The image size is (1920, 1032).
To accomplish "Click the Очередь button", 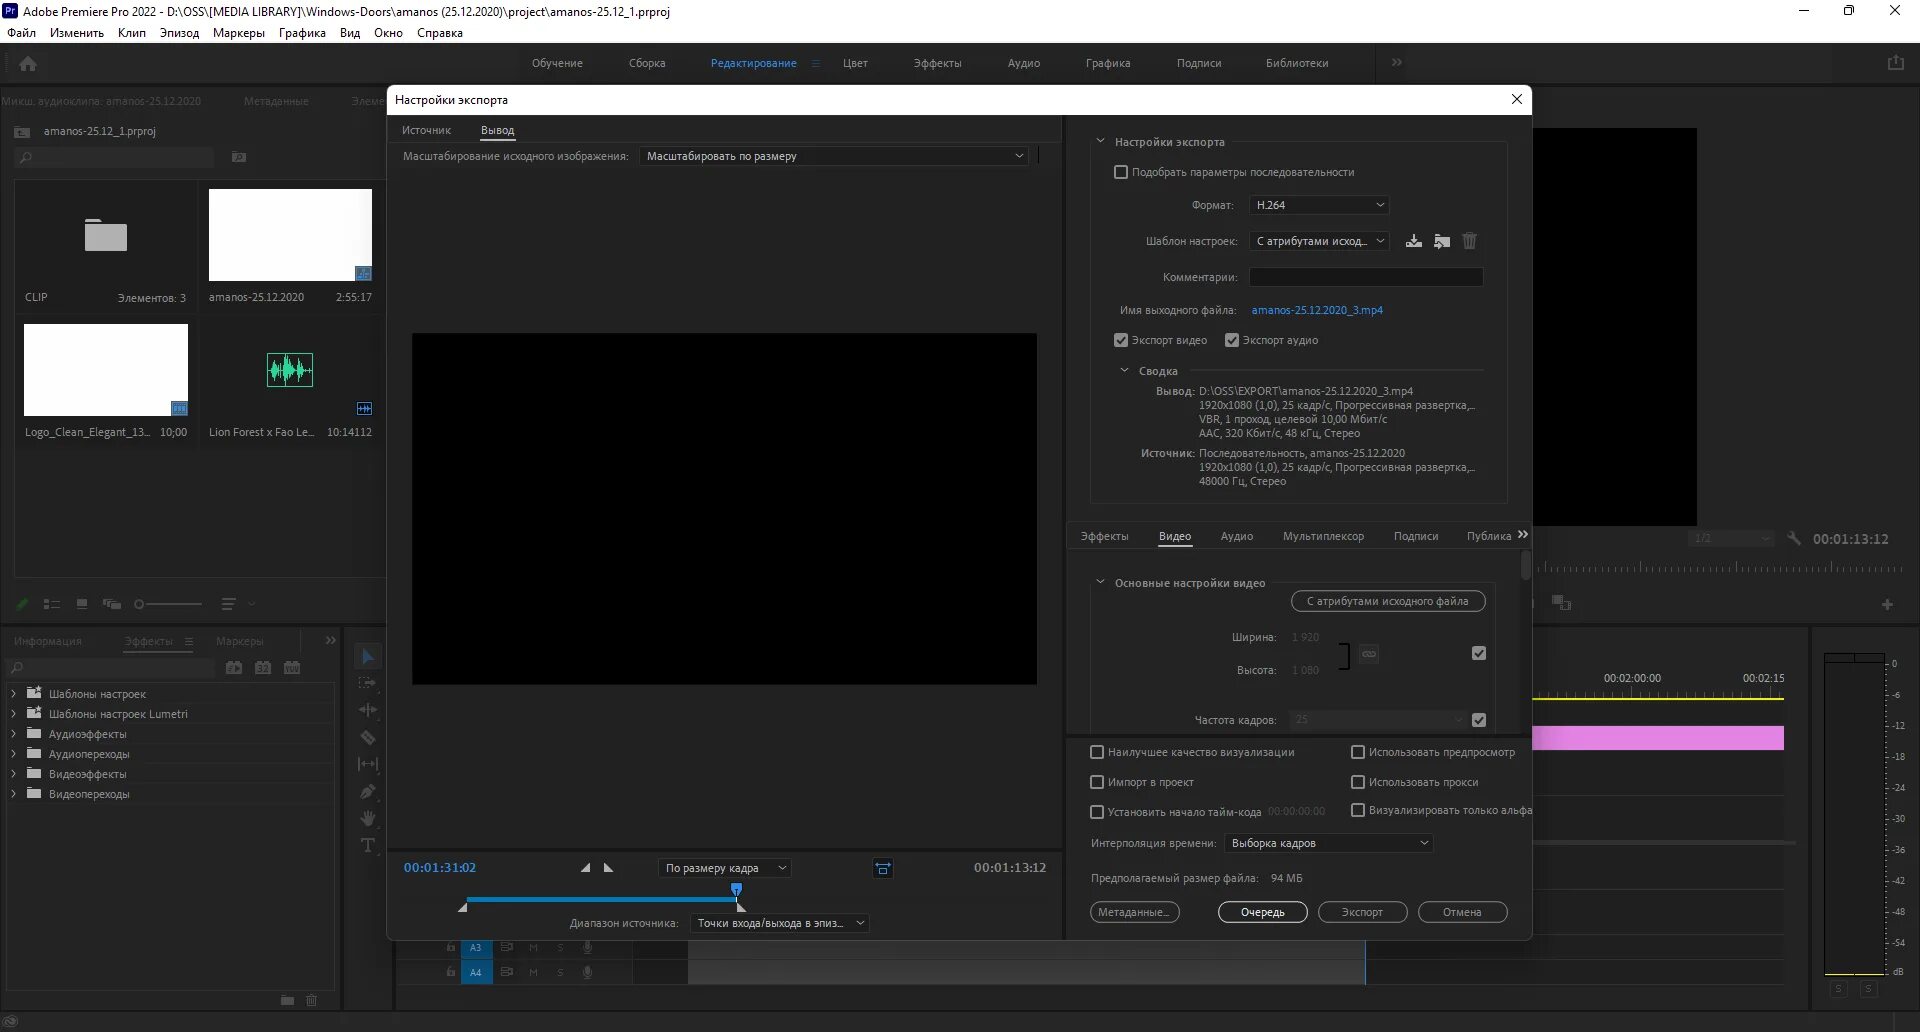I will click(1262, 912).
